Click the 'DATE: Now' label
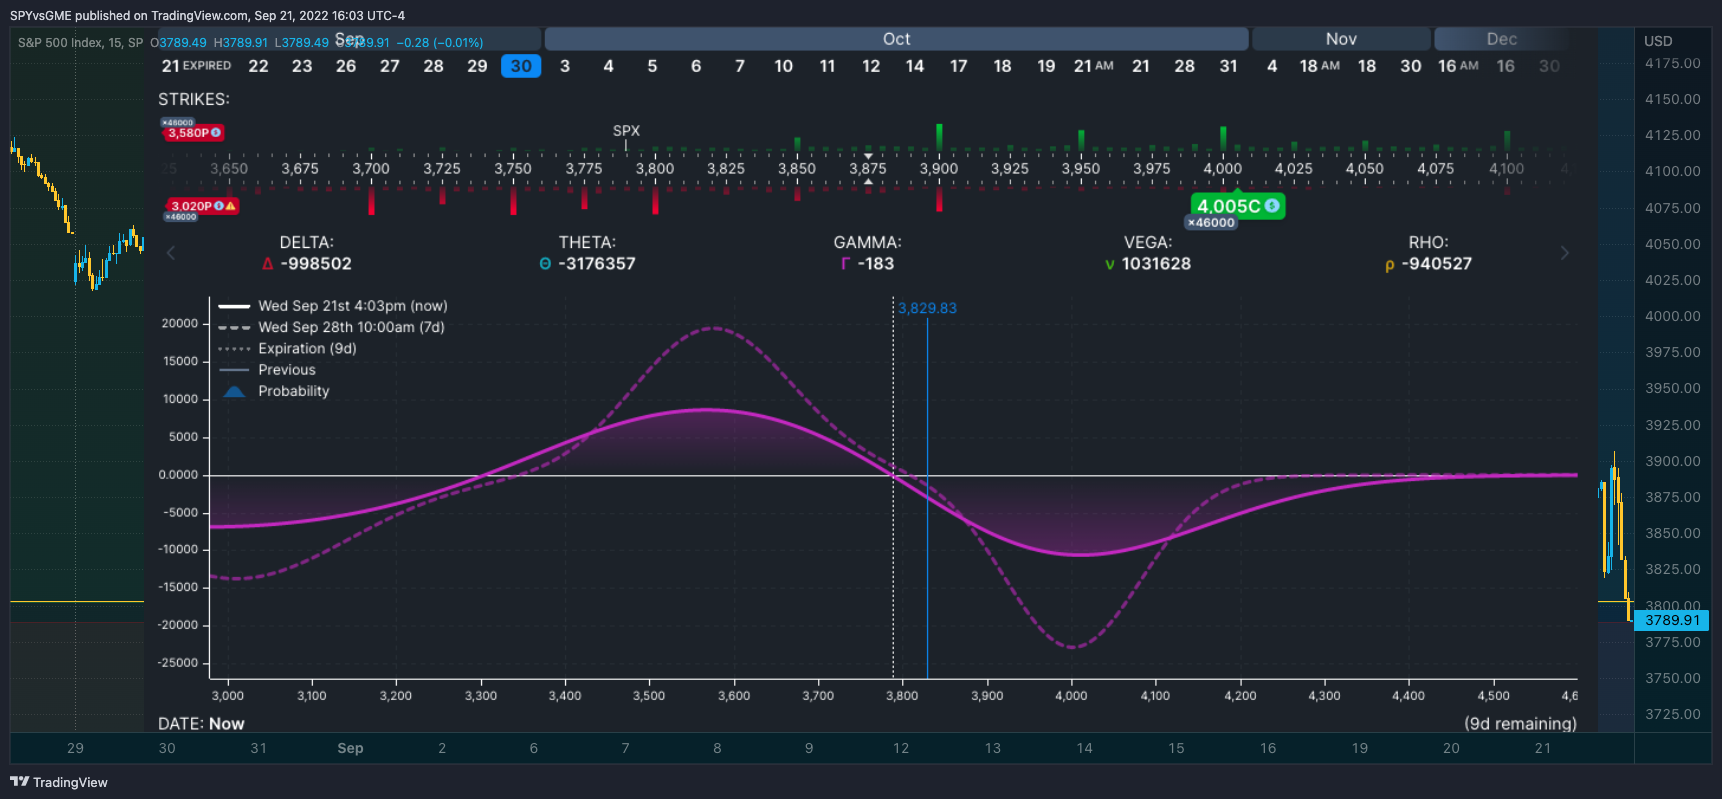Image resolution: width=1722 pixels, height=799 pixels. 201,723
